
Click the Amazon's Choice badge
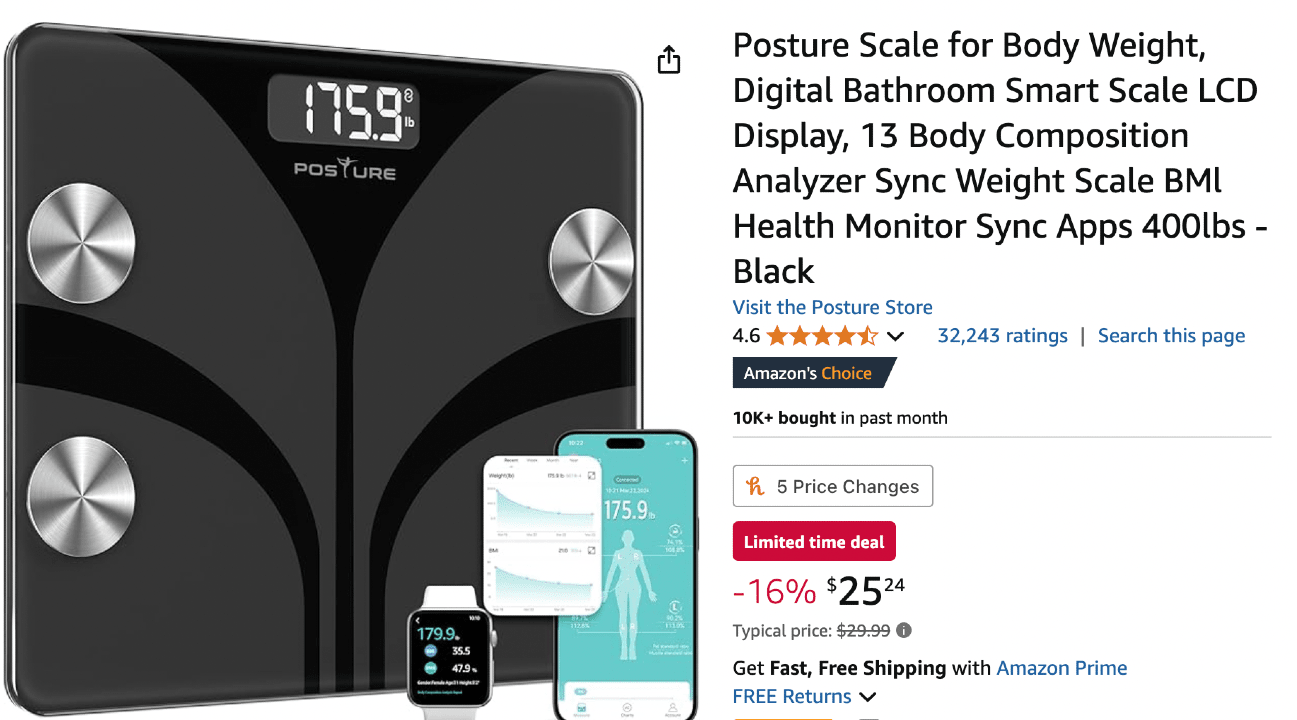[x=813, y=373]
